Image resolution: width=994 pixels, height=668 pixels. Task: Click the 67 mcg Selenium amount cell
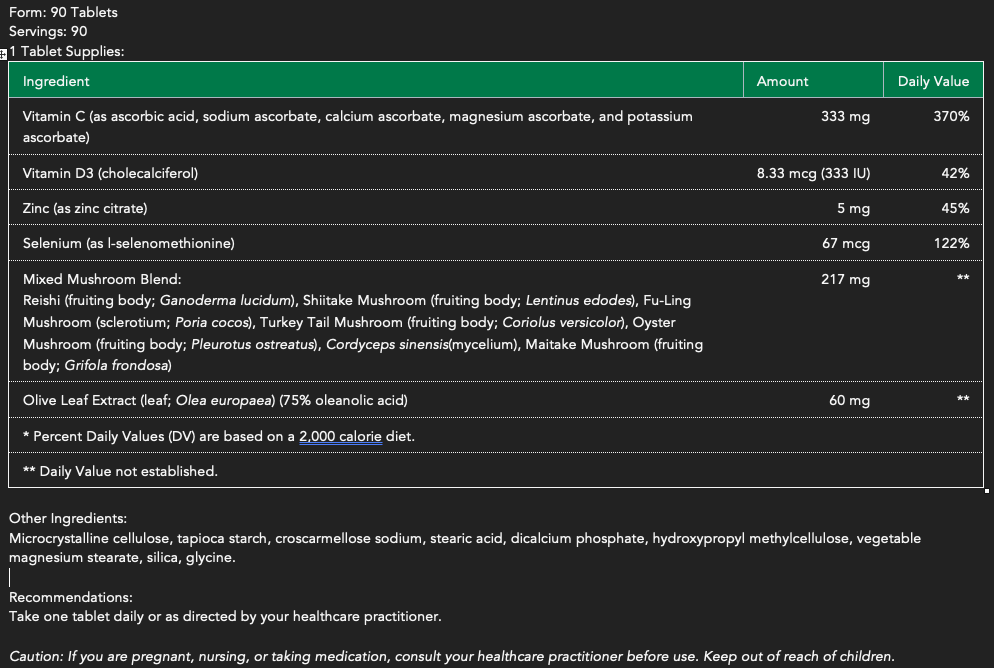845,243
